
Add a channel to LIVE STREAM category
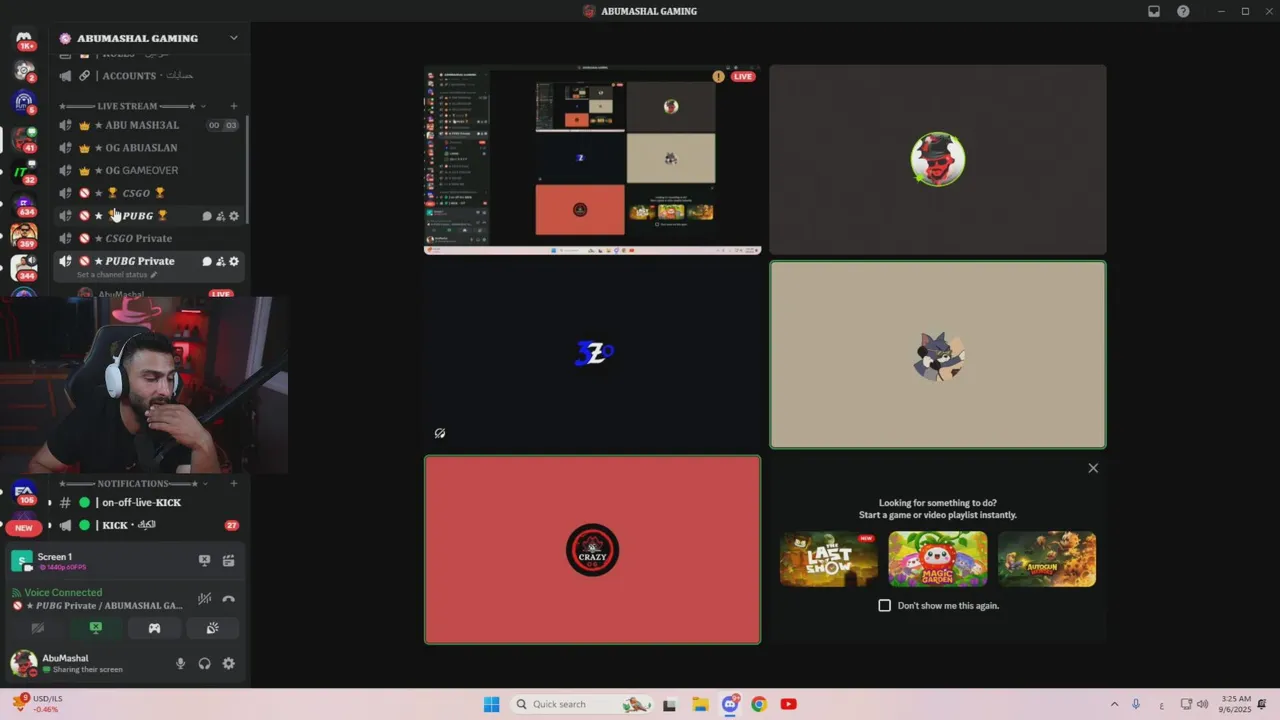point(234,106)
